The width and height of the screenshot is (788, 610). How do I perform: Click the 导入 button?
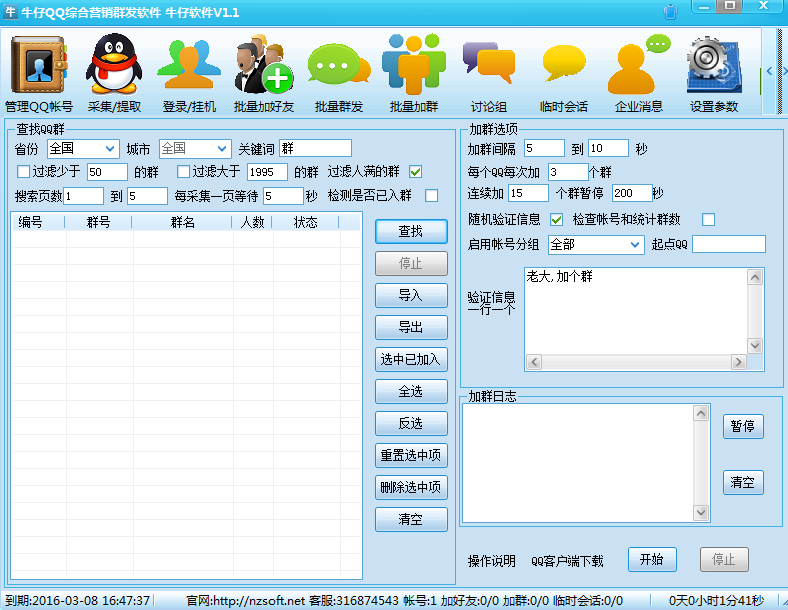pyautogui.click(x=411, y=295)
